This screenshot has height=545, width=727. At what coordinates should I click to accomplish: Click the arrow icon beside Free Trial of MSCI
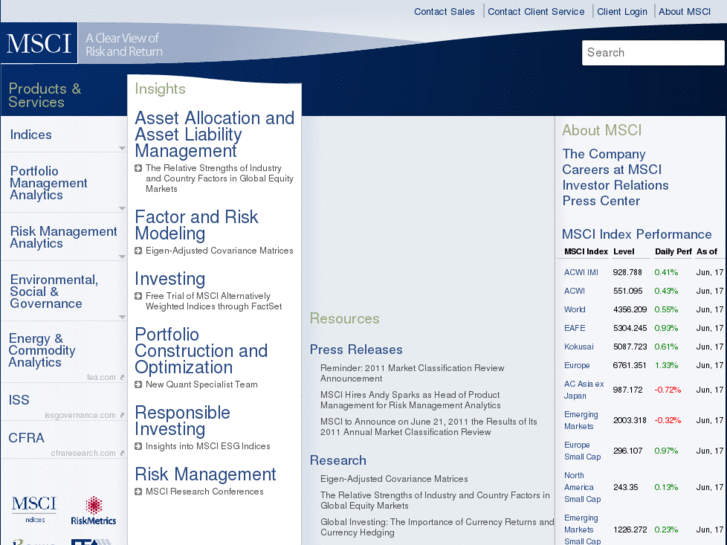[x=138, y=296]
